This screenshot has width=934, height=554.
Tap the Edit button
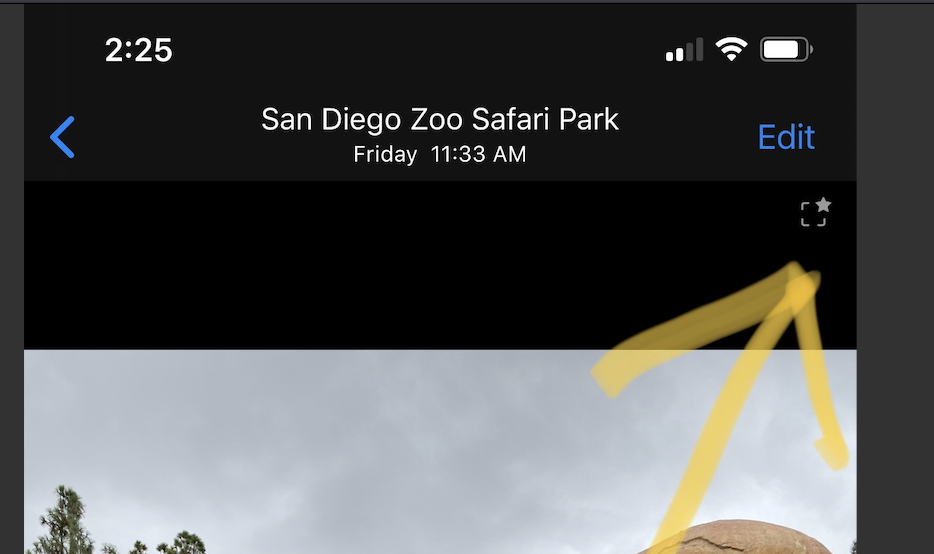coord(786,138)
